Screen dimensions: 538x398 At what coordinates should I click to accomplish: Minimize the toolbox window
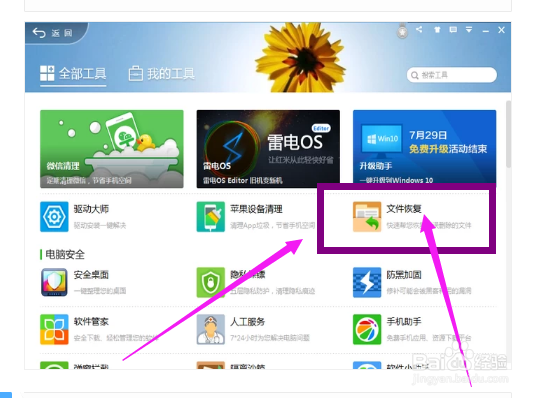486,31
